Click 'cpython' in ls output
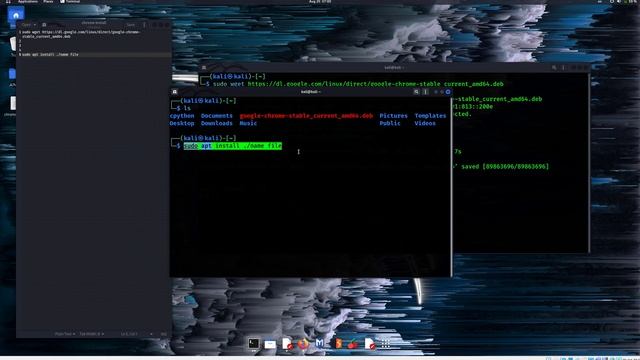The height and width of the screenshot is (360, 640). [182, 116]
